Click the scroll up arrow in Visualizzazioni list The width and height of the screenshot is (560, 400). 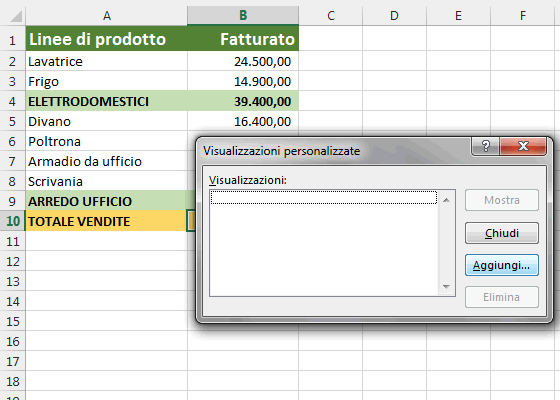tap(446, 200)
